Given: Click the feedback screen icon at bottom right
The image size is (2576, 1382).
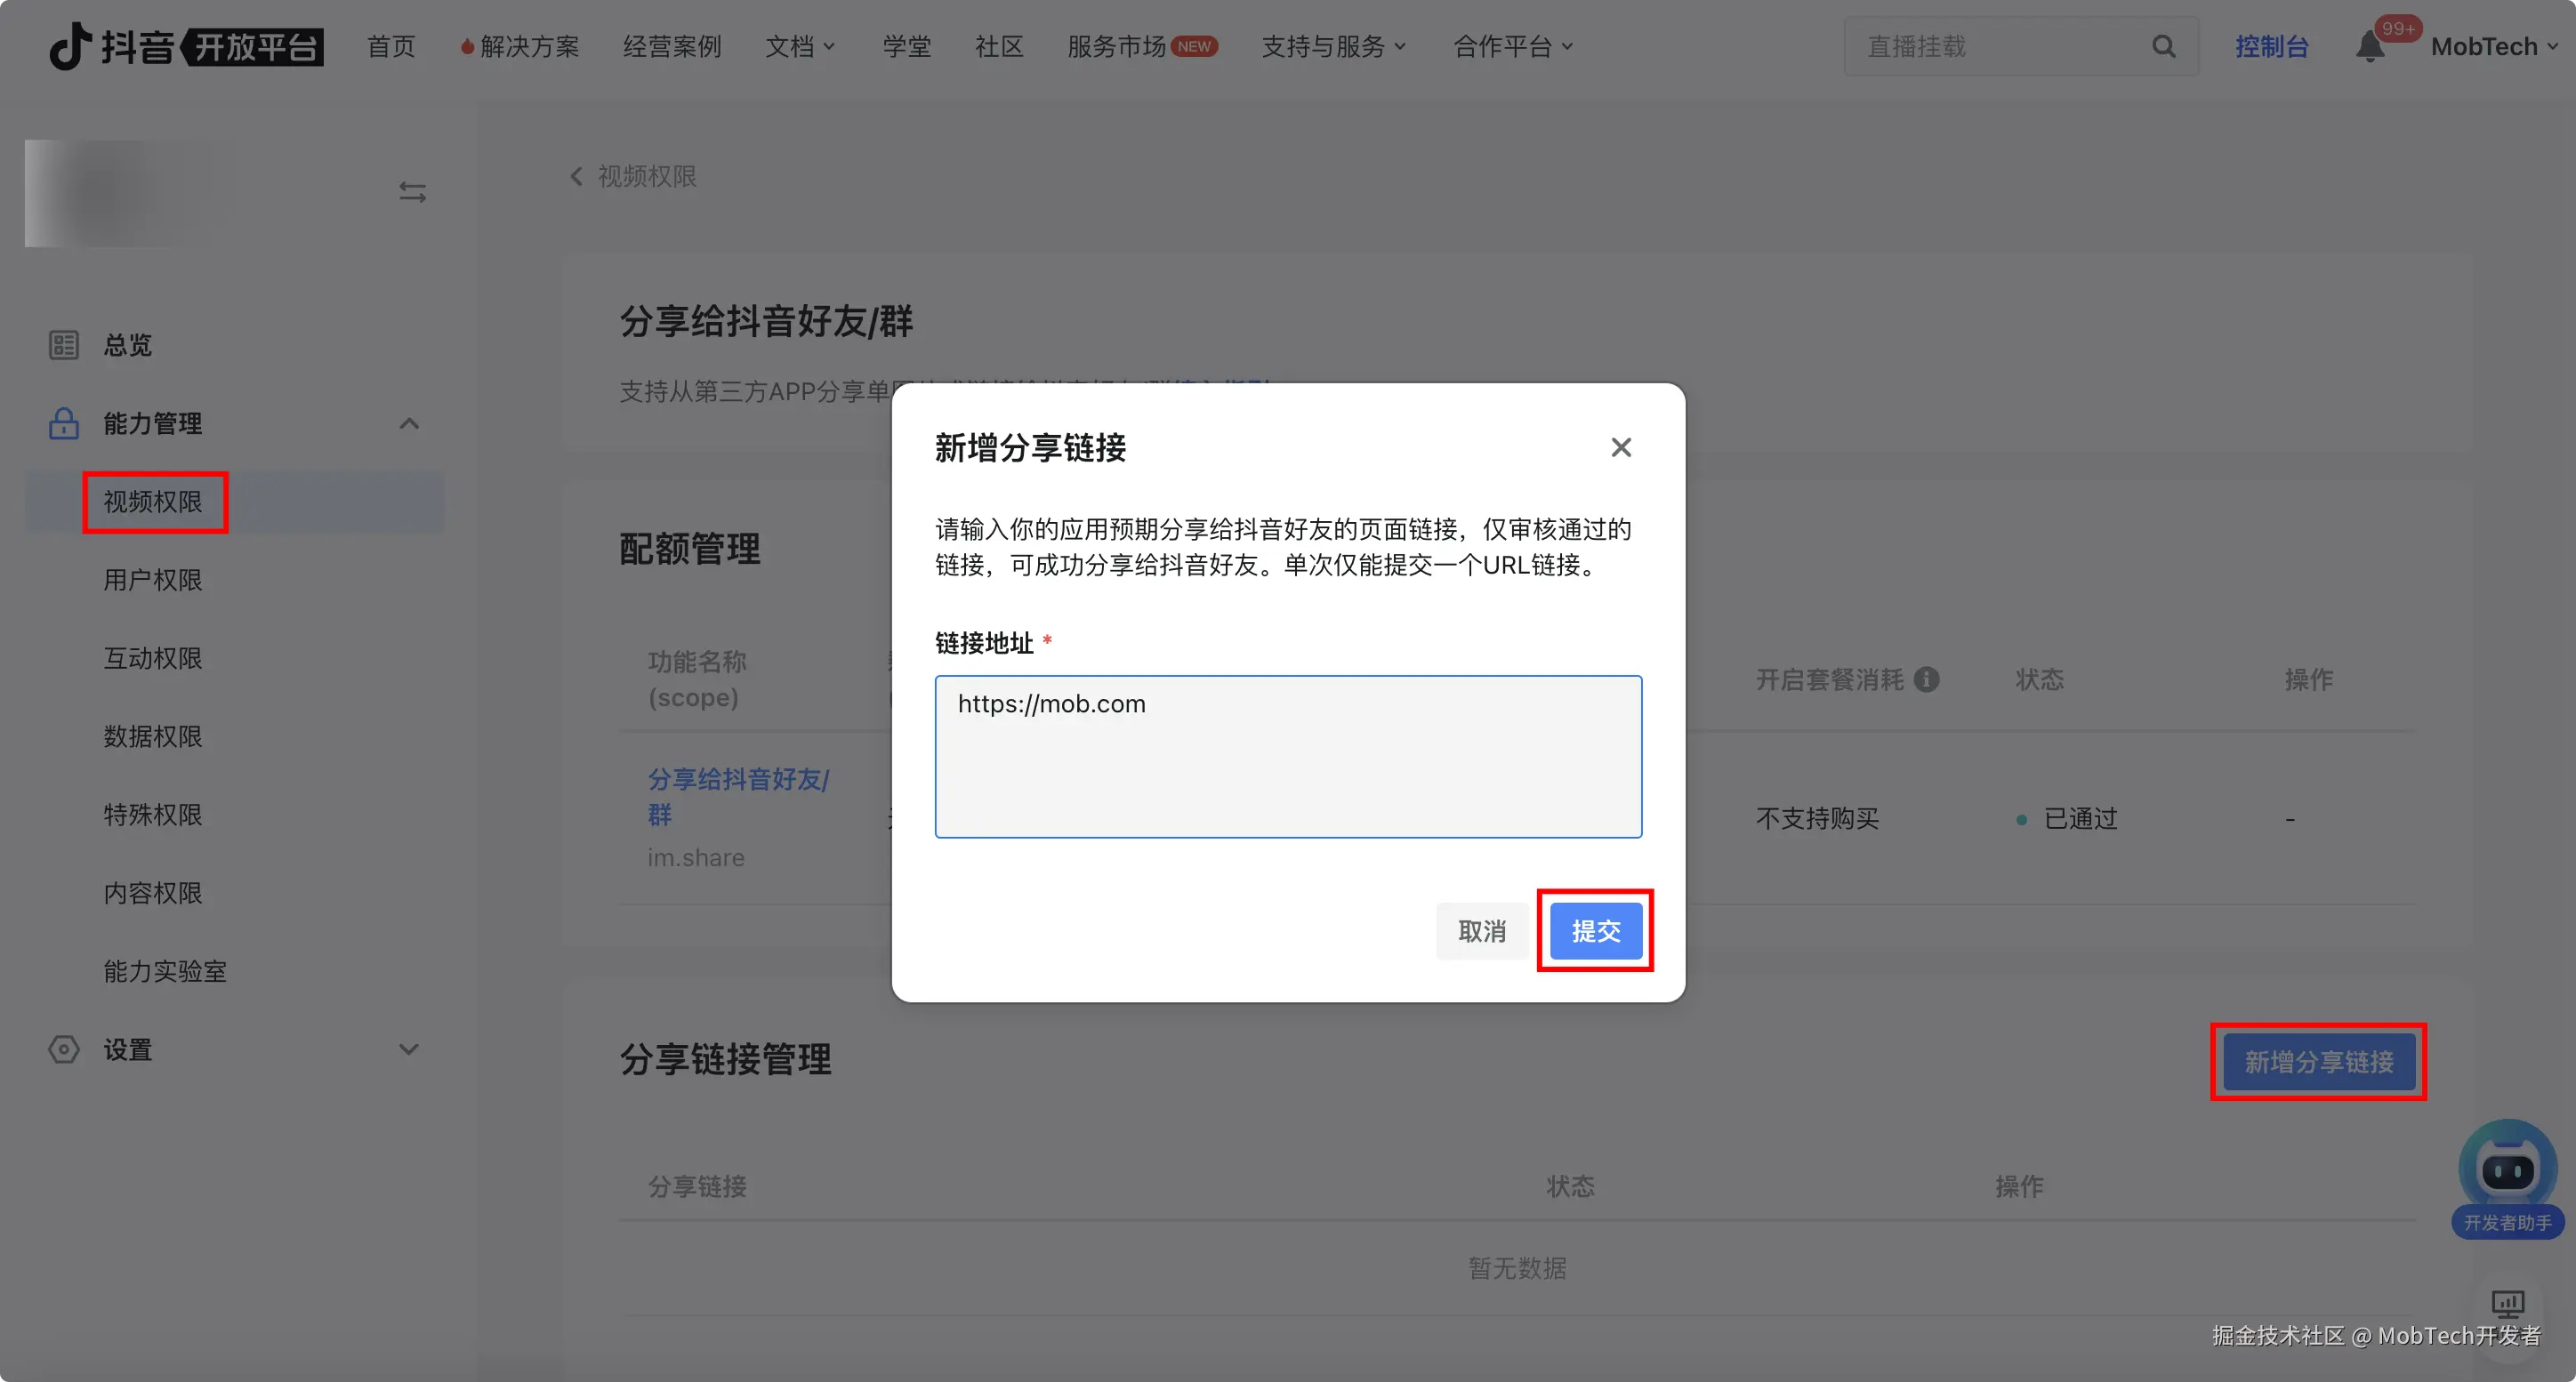Looking at the screenshot, I should tap(2507, 1303).
